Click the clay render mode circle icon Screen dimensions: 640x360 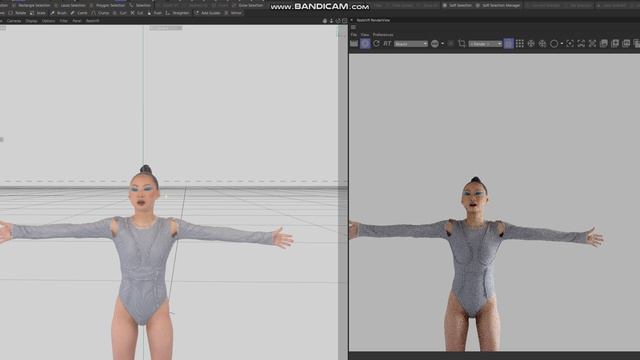tap(435, 44)
